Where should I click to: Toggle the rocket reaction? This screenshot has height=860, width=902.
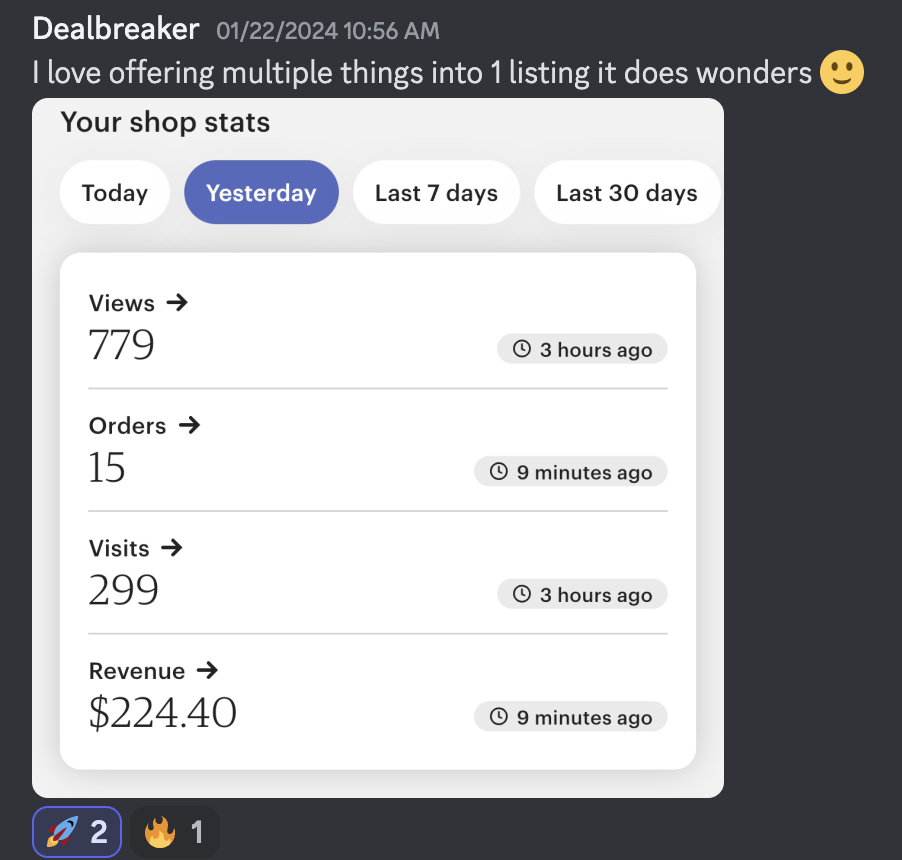pos(77,832)
